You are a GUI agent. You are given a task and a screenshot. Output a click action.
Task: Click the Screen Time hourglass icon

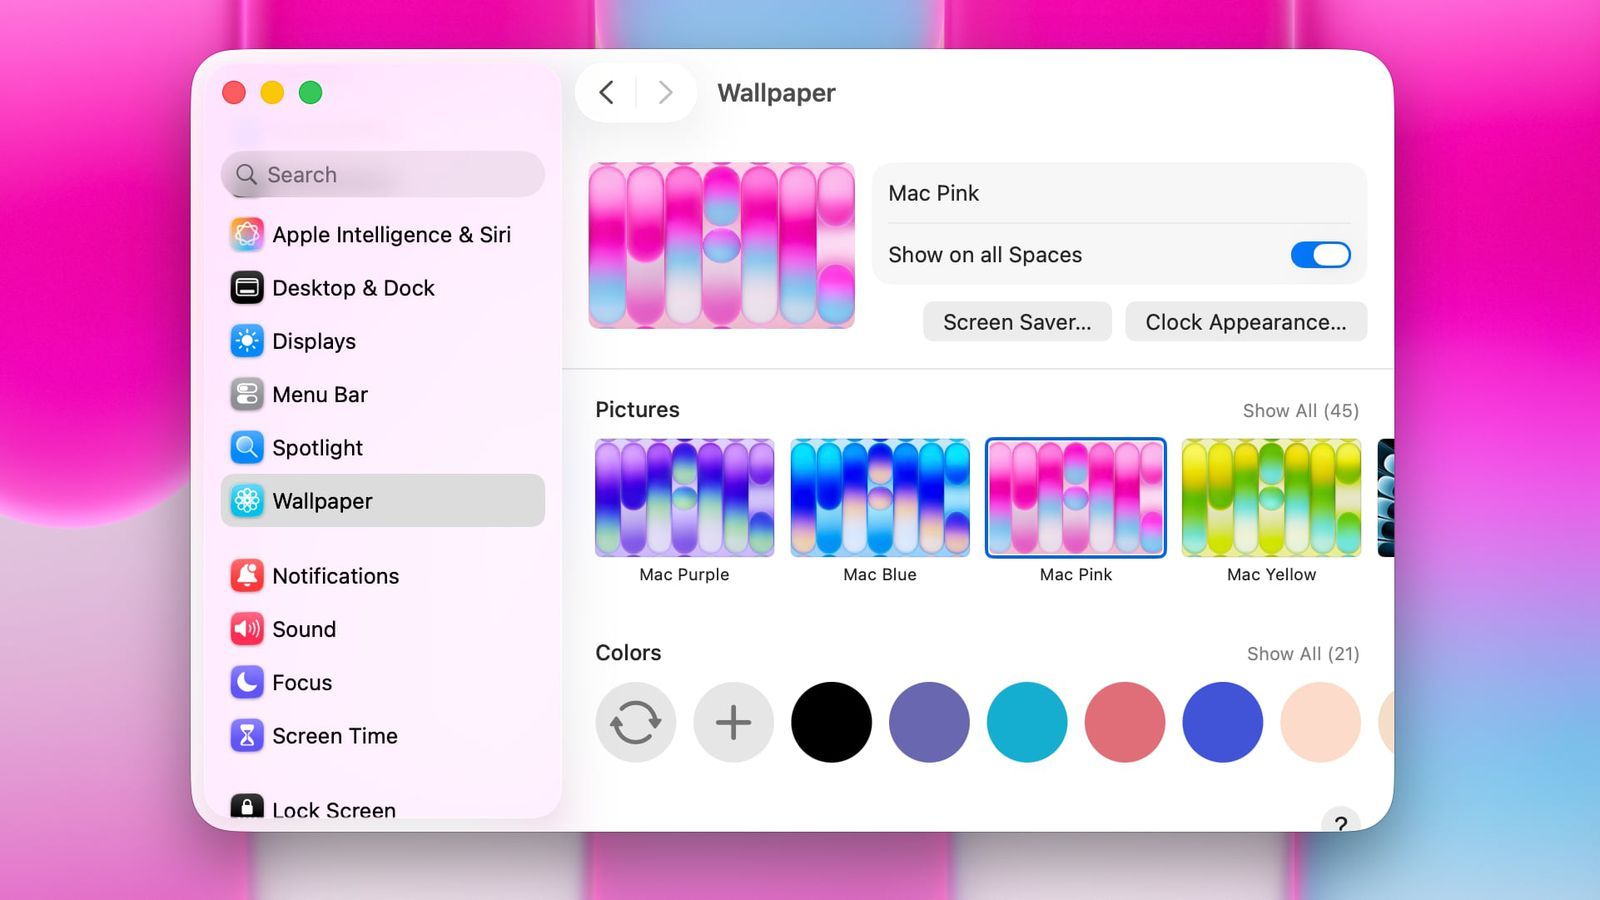click(x=247, y=735)
